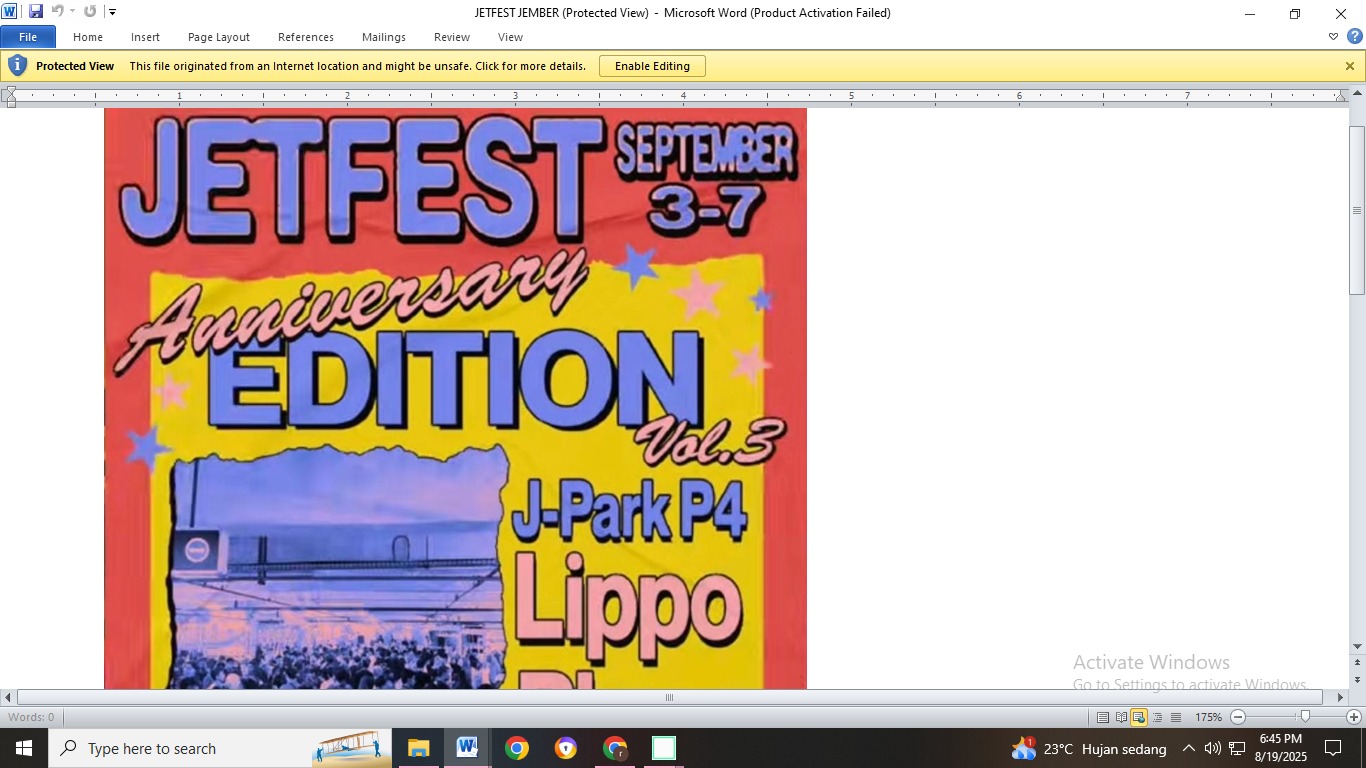The width and height of the screenshot is (1366, 768).
Task: Click the vertical scrollbar up arrow
Action: [1357, 95]
